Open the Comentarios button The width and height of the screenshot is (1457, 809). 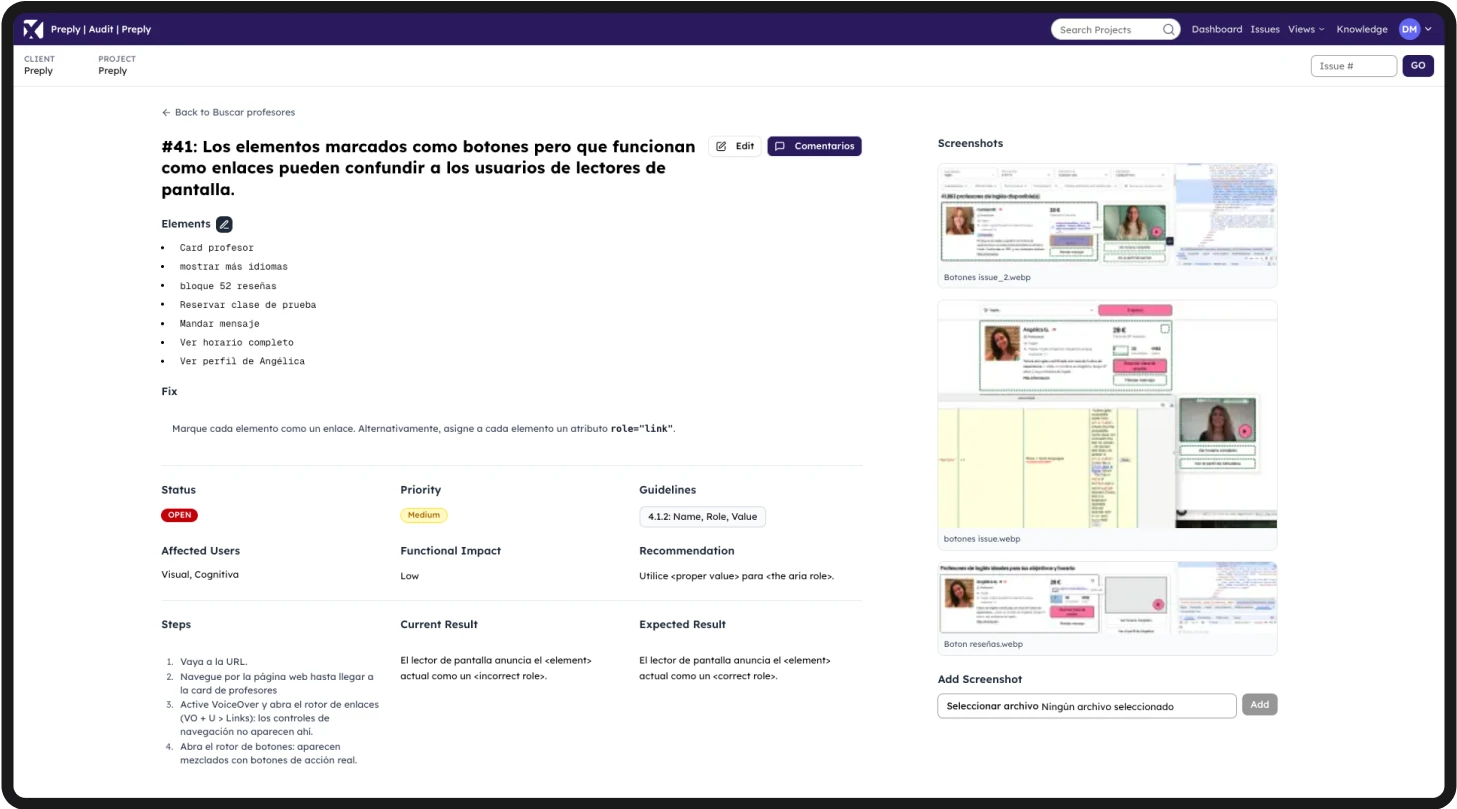pos(814,146)
